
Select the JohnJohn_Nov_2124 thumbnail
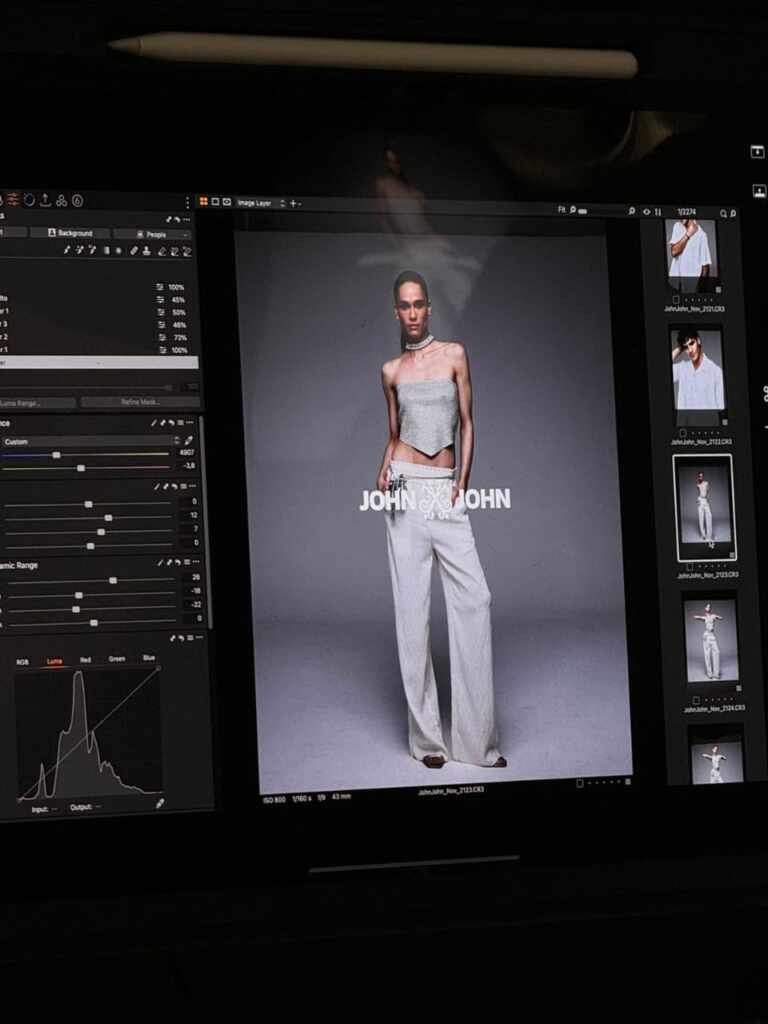[711, 641]
